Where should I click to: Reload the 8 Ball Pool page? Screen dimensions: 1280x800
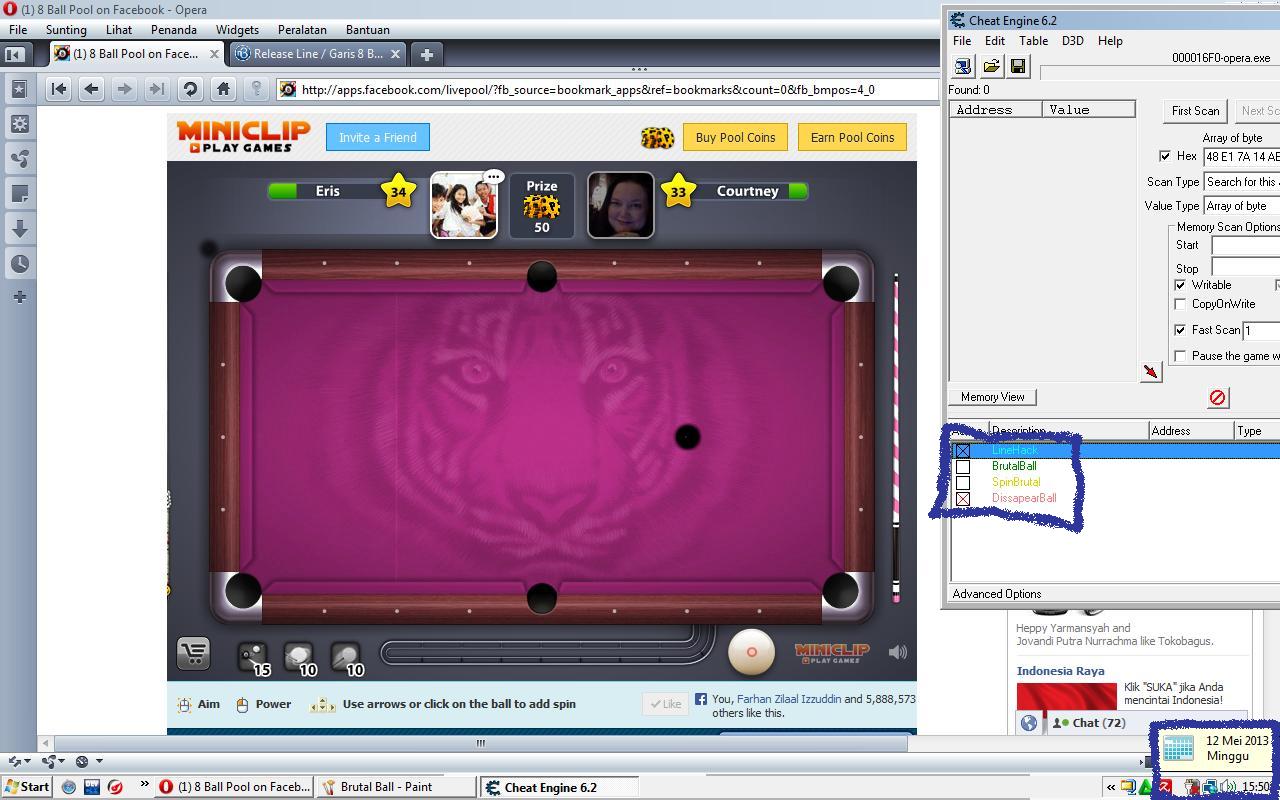point(190,89)
